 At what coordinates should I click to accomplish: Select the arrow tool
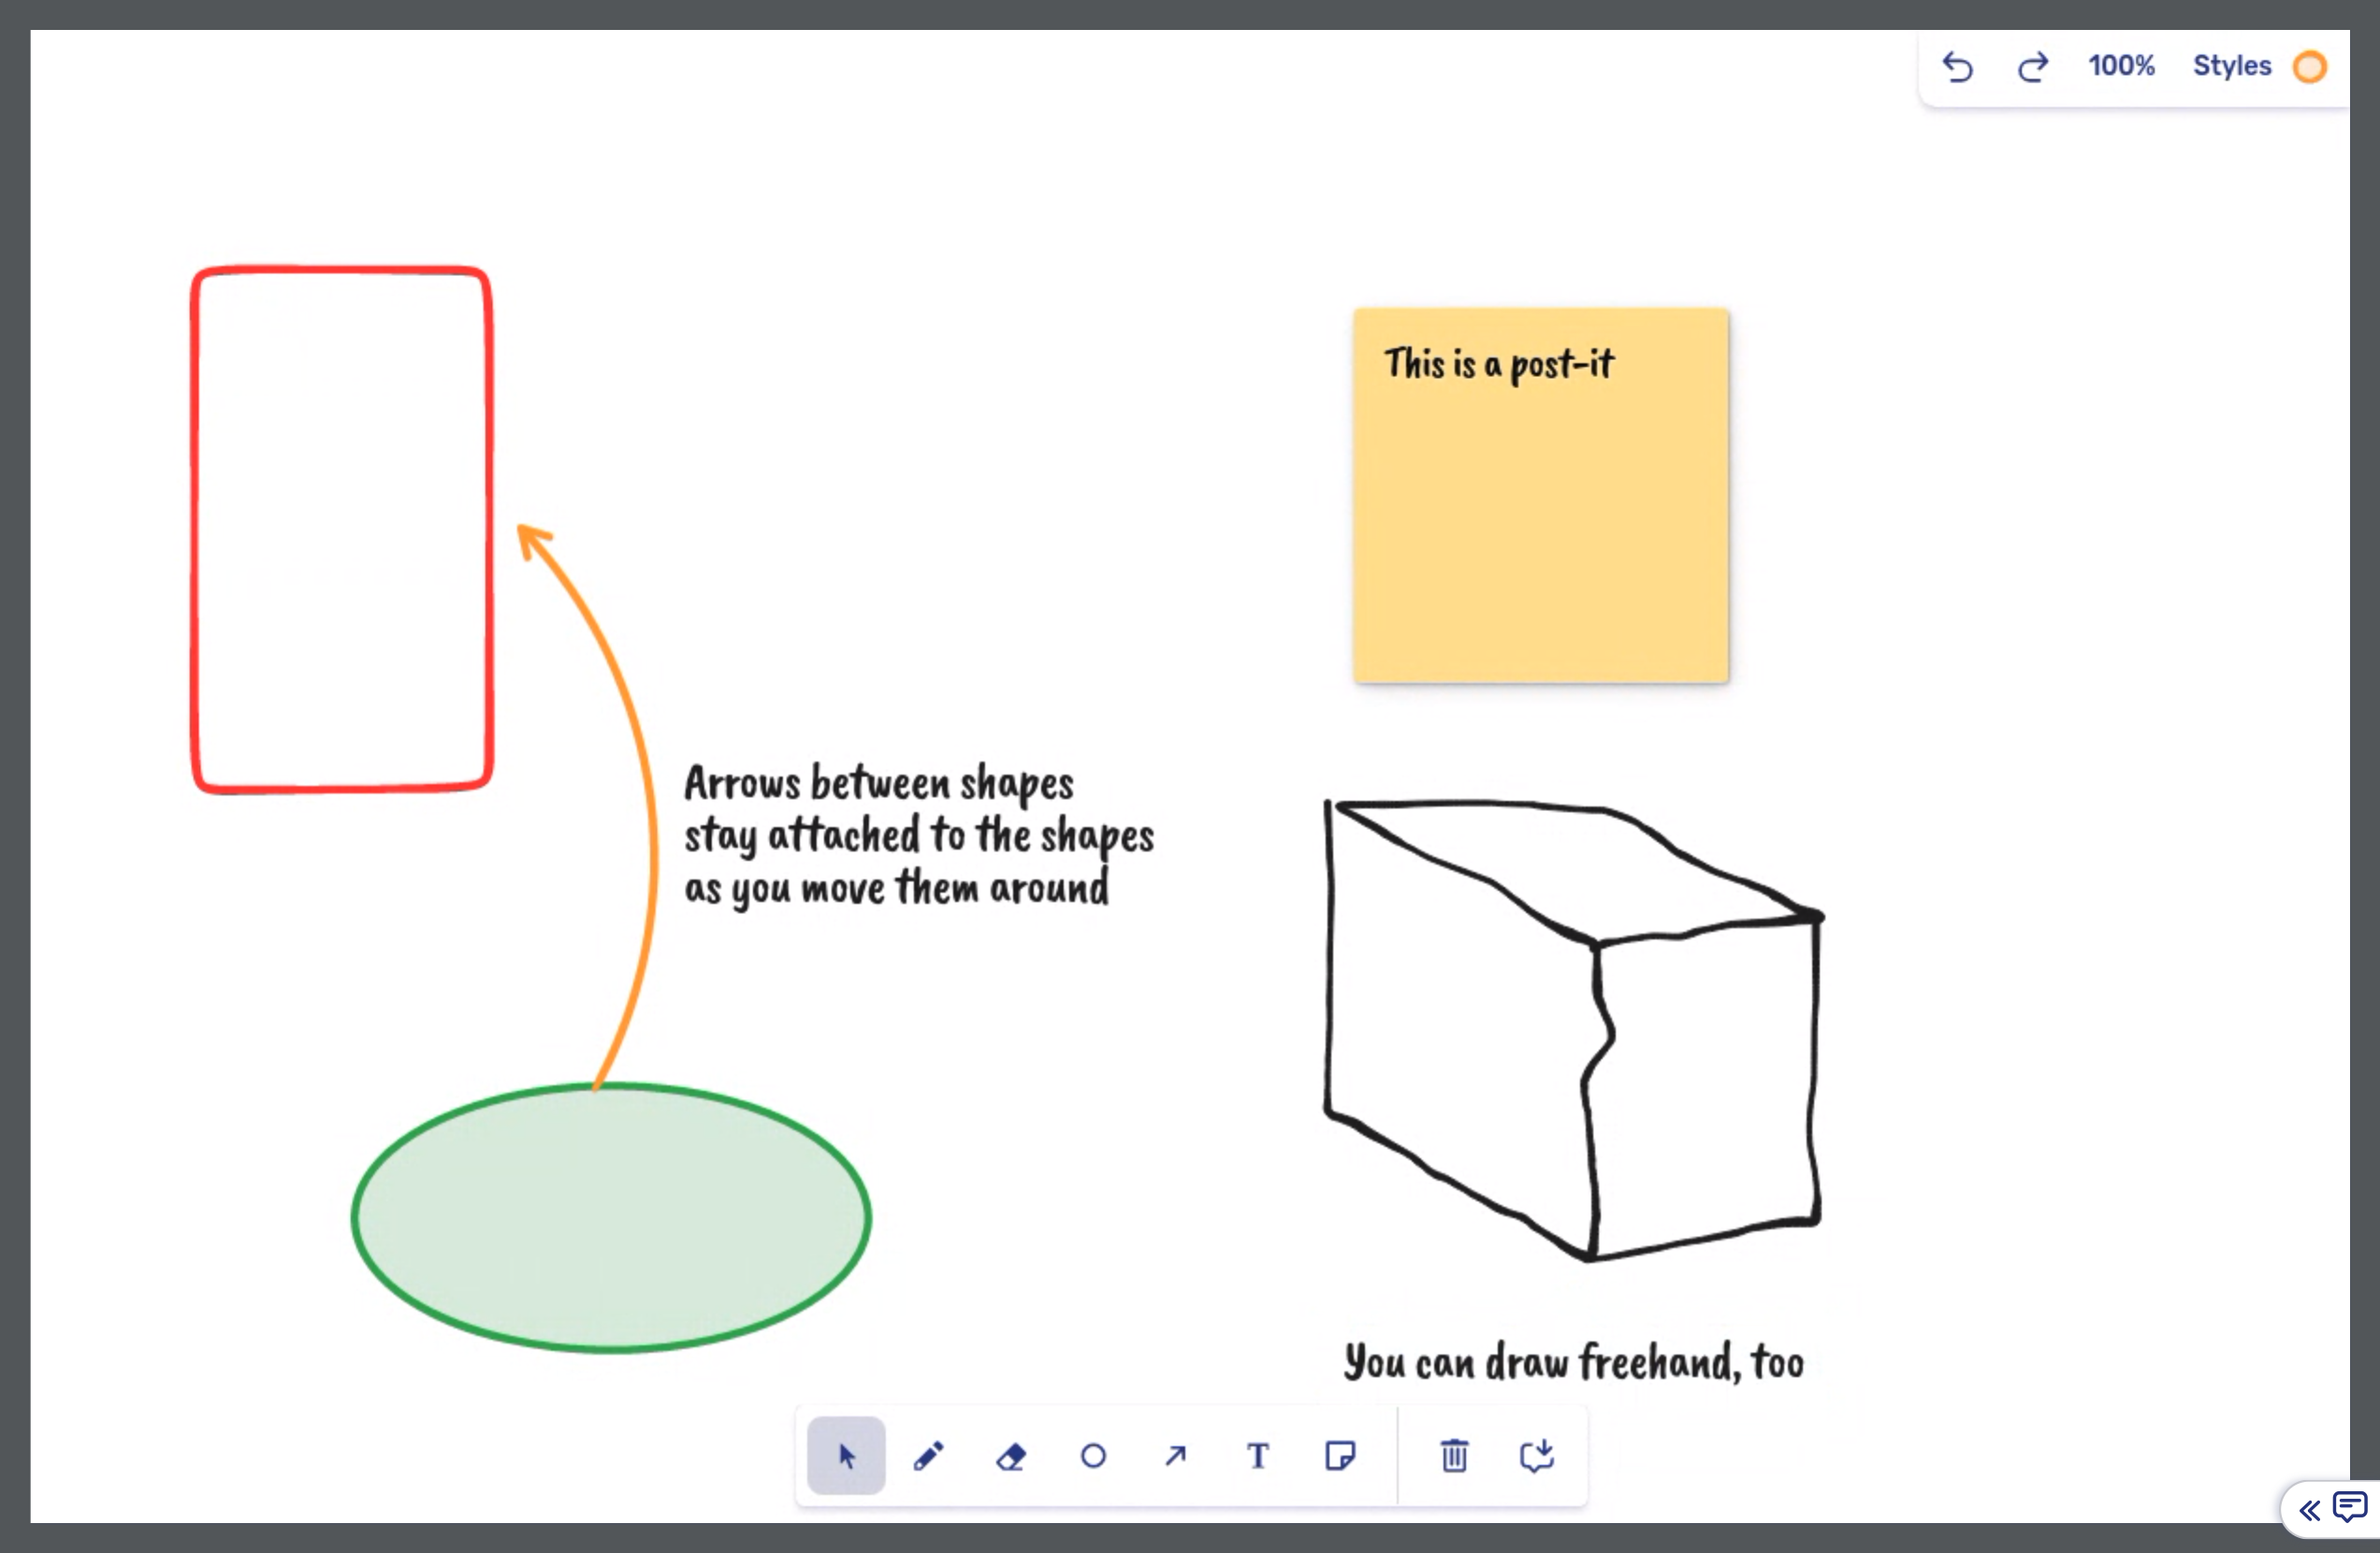tap(1176, 1455)
